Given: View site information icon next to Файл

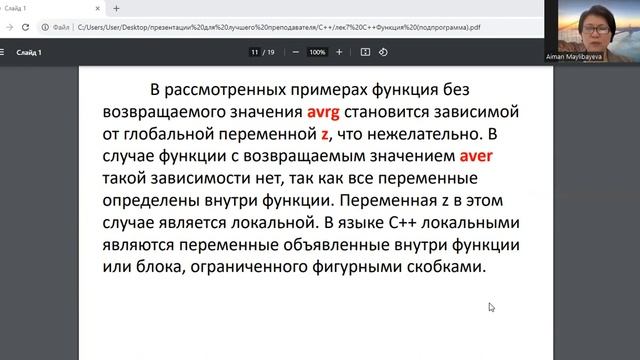Looking at the screenshot, I should coord(45,27).
